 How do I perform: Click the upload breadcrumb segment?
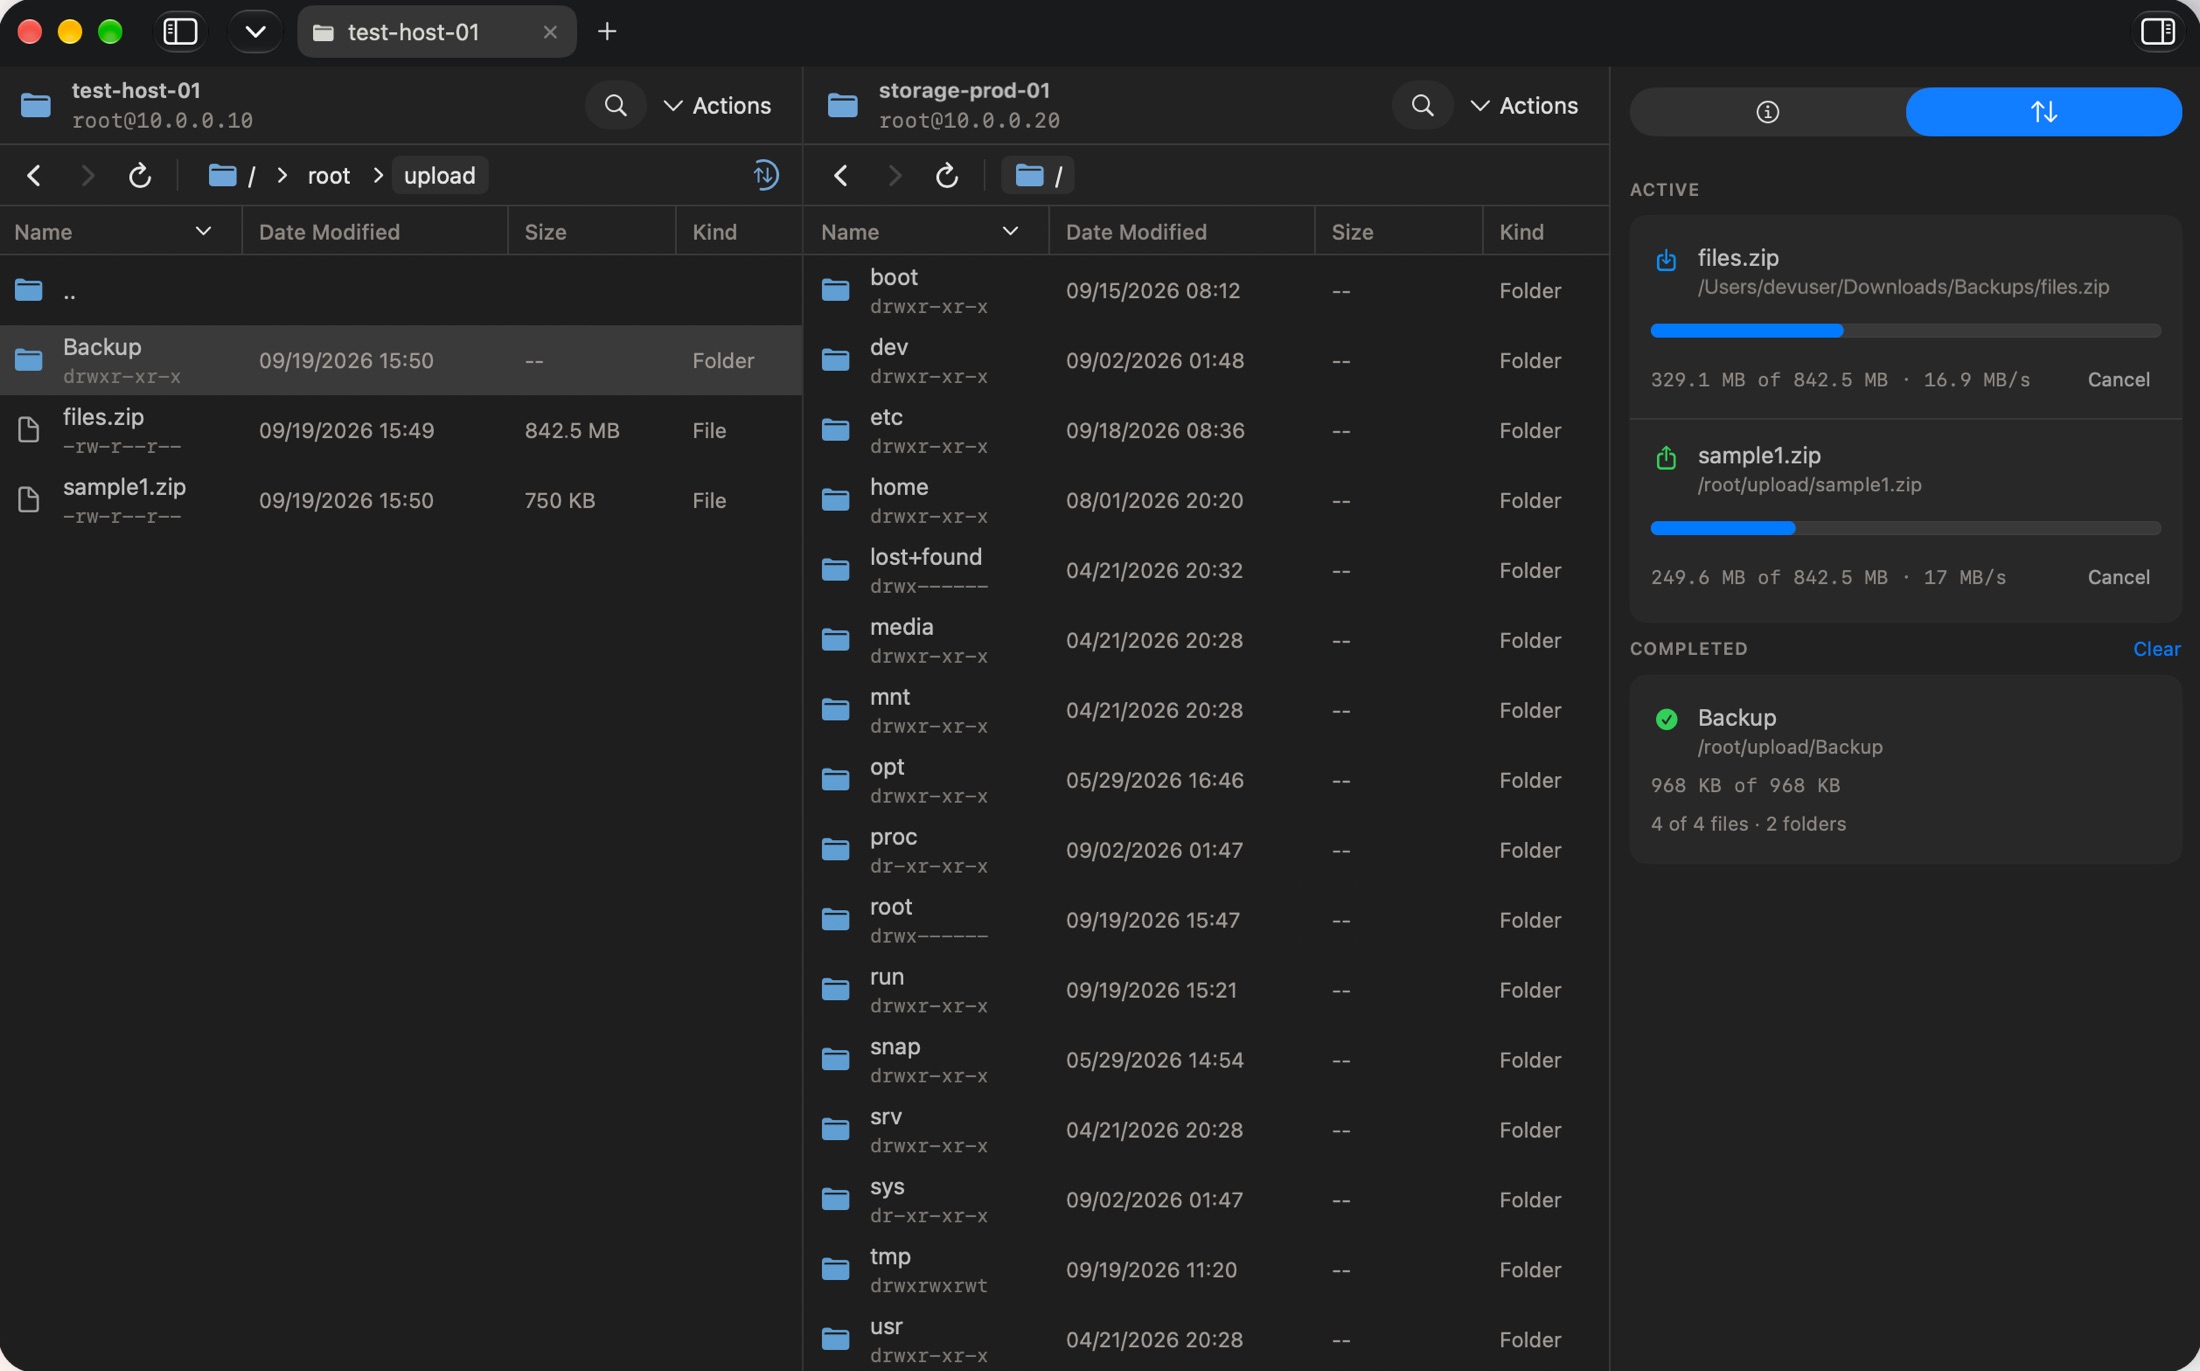(440, 176)
